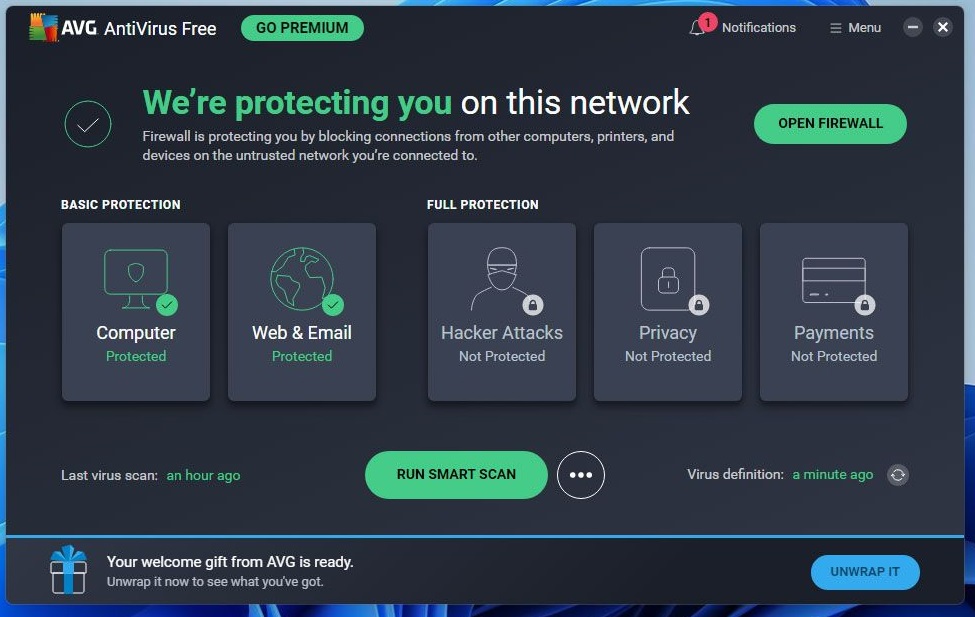Click the Go Premium button
The height and width of the screenshot is (617, 975).
302,28
